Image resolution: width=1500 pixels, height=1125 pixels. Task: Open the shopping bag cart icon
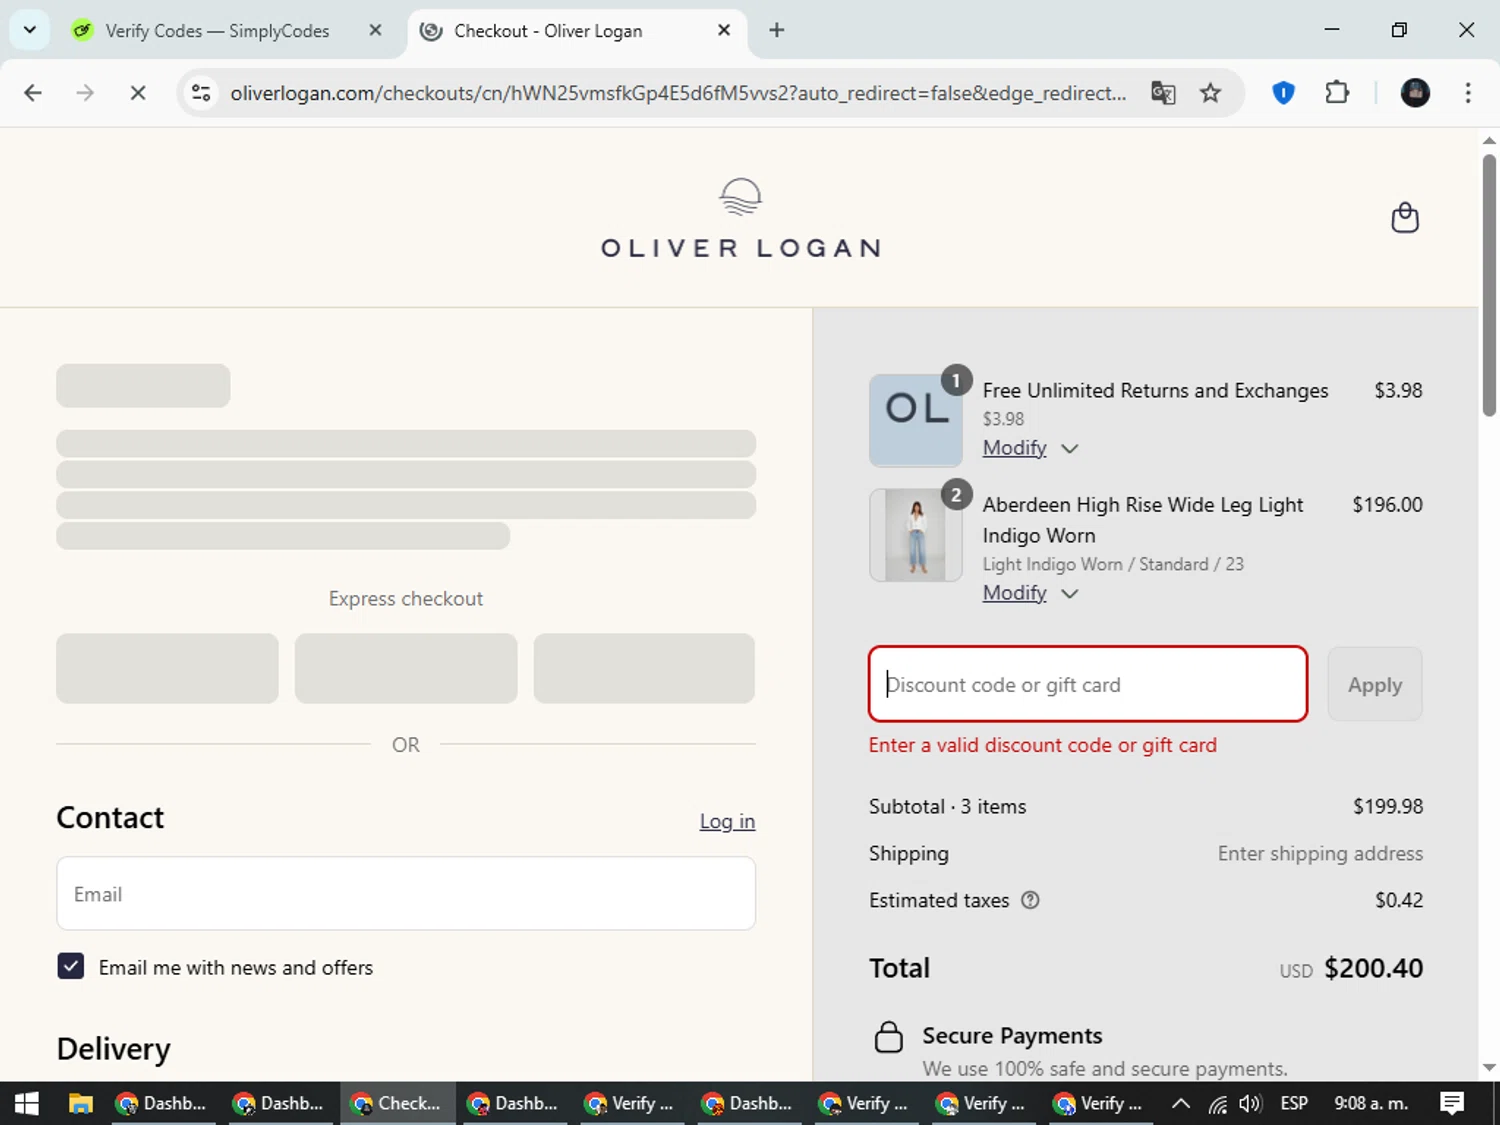(1405, 217)
